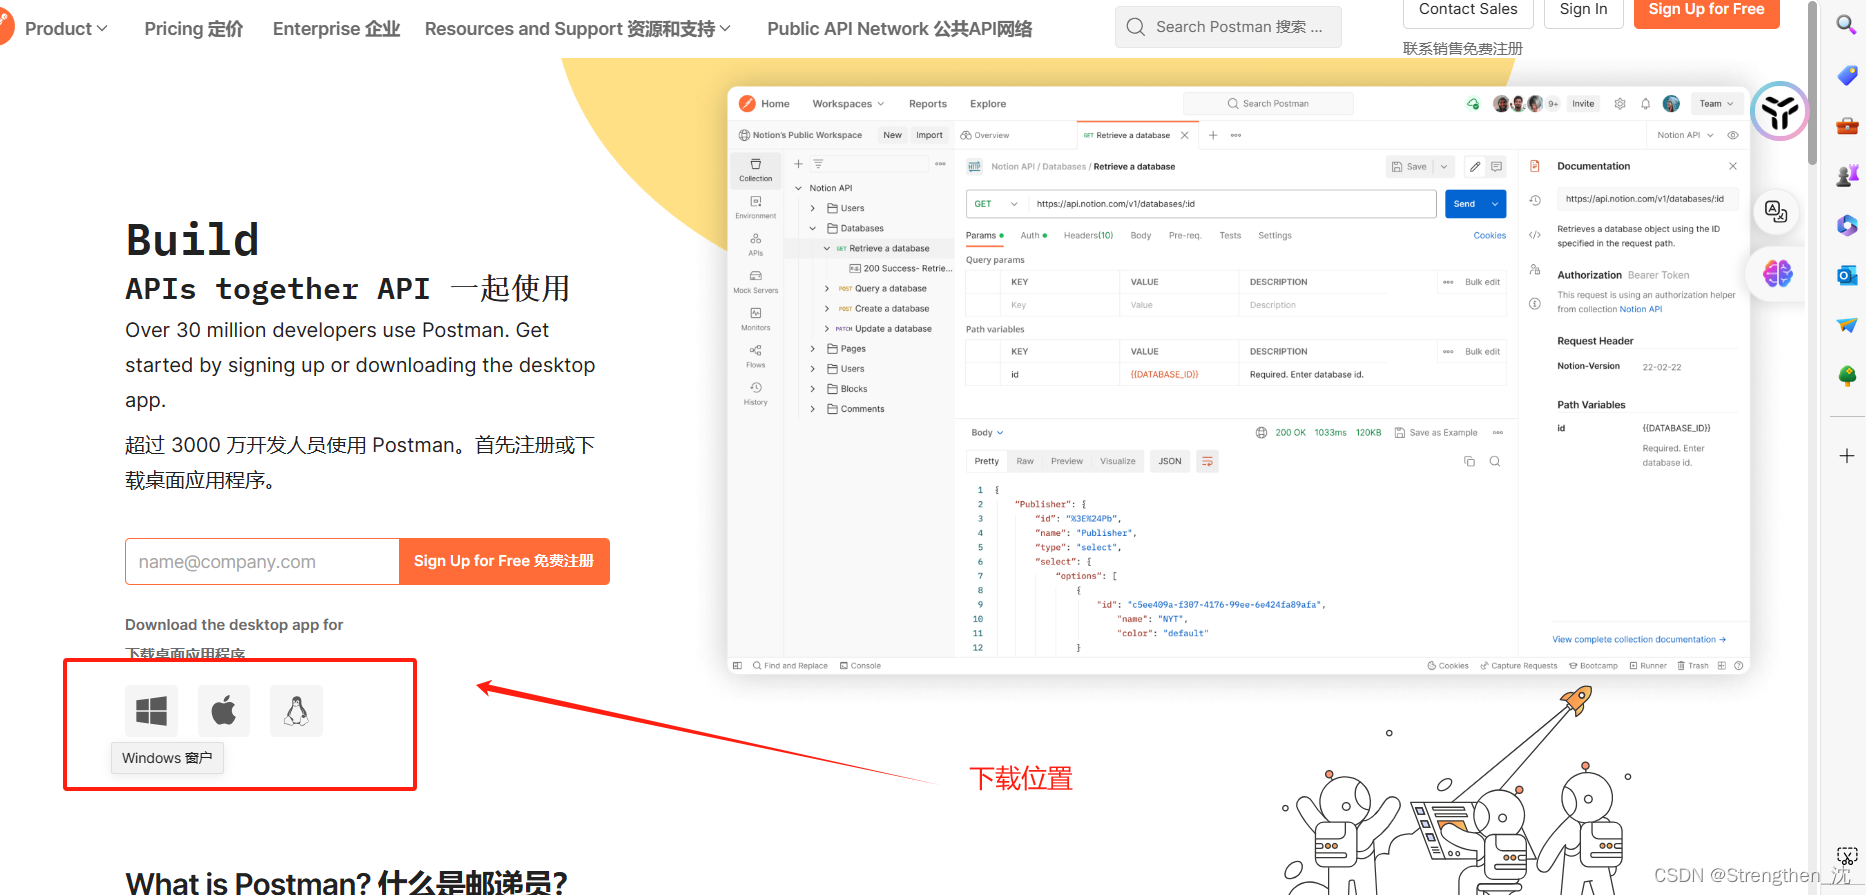Collapse the Databases folder in preview tree

pyautogui.click(x=813, y=228)
